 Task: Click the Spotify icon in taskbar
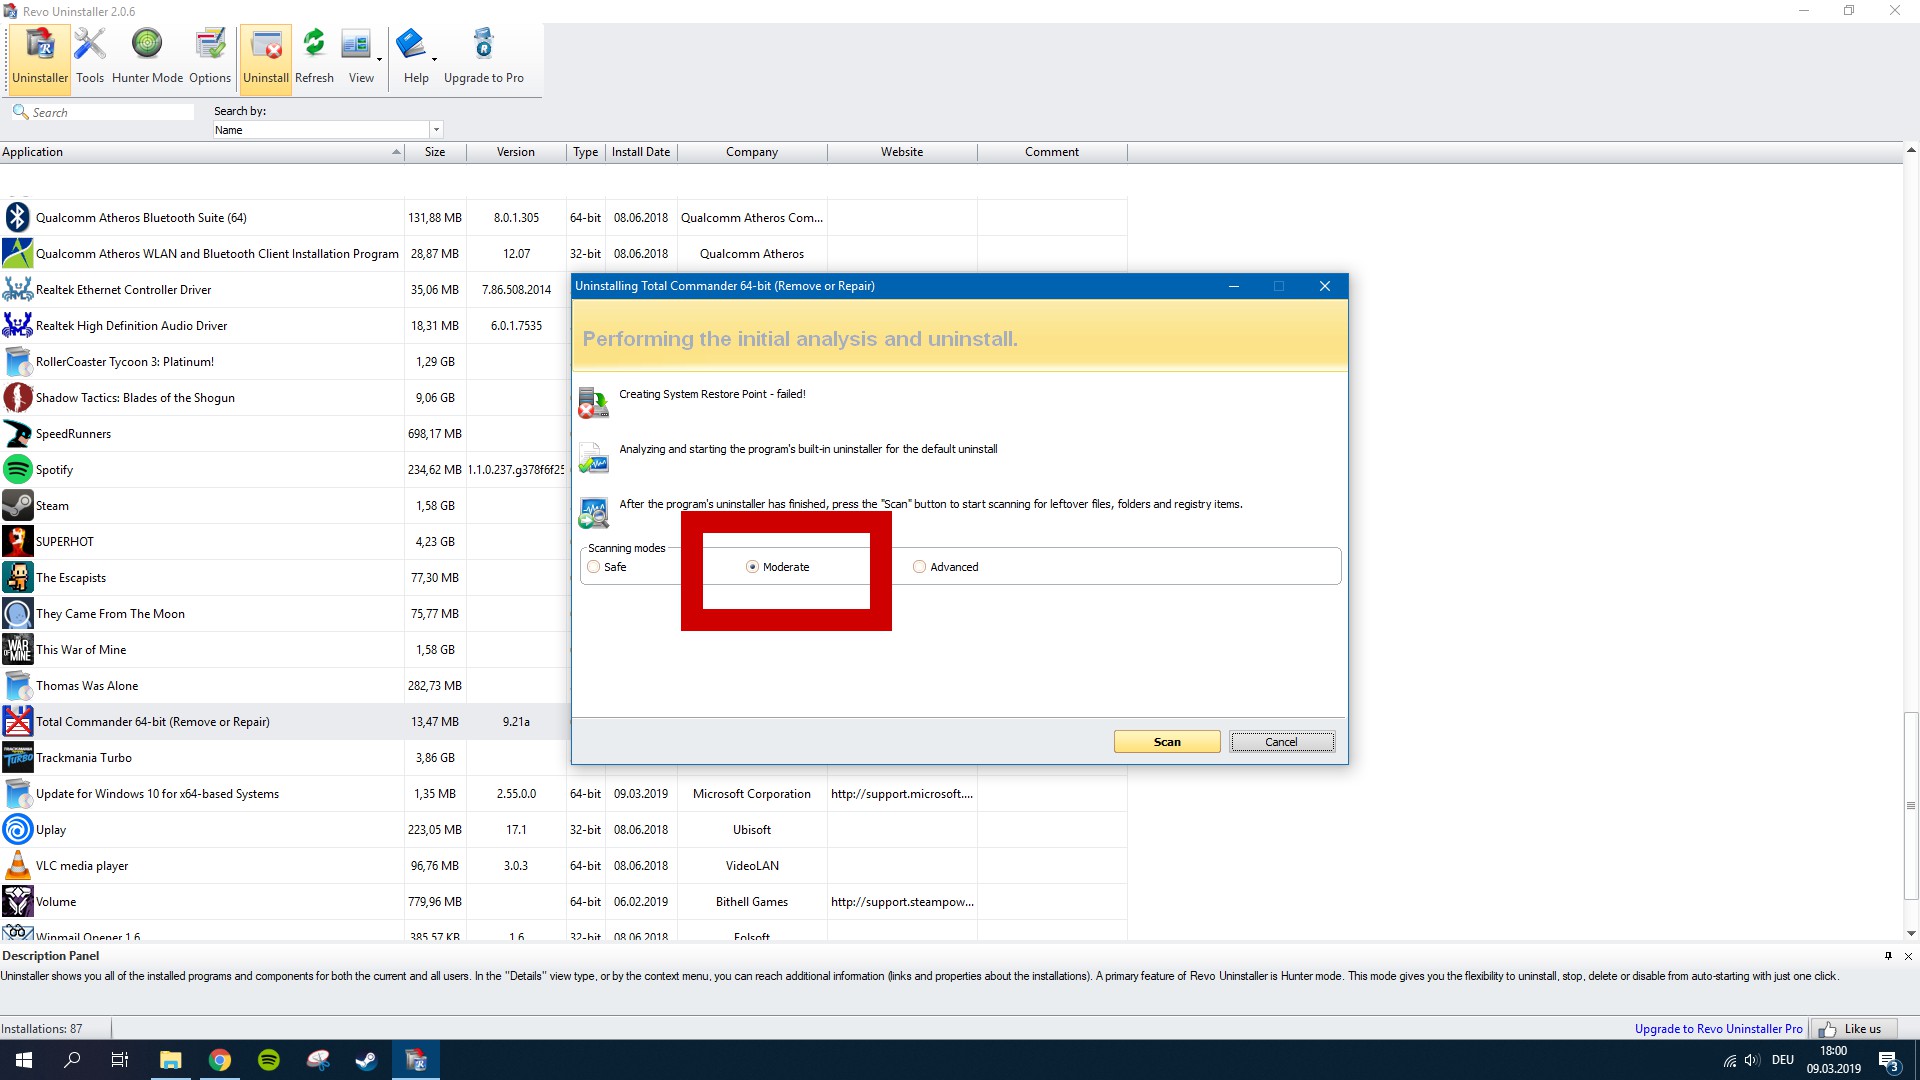pos(269,1060)
